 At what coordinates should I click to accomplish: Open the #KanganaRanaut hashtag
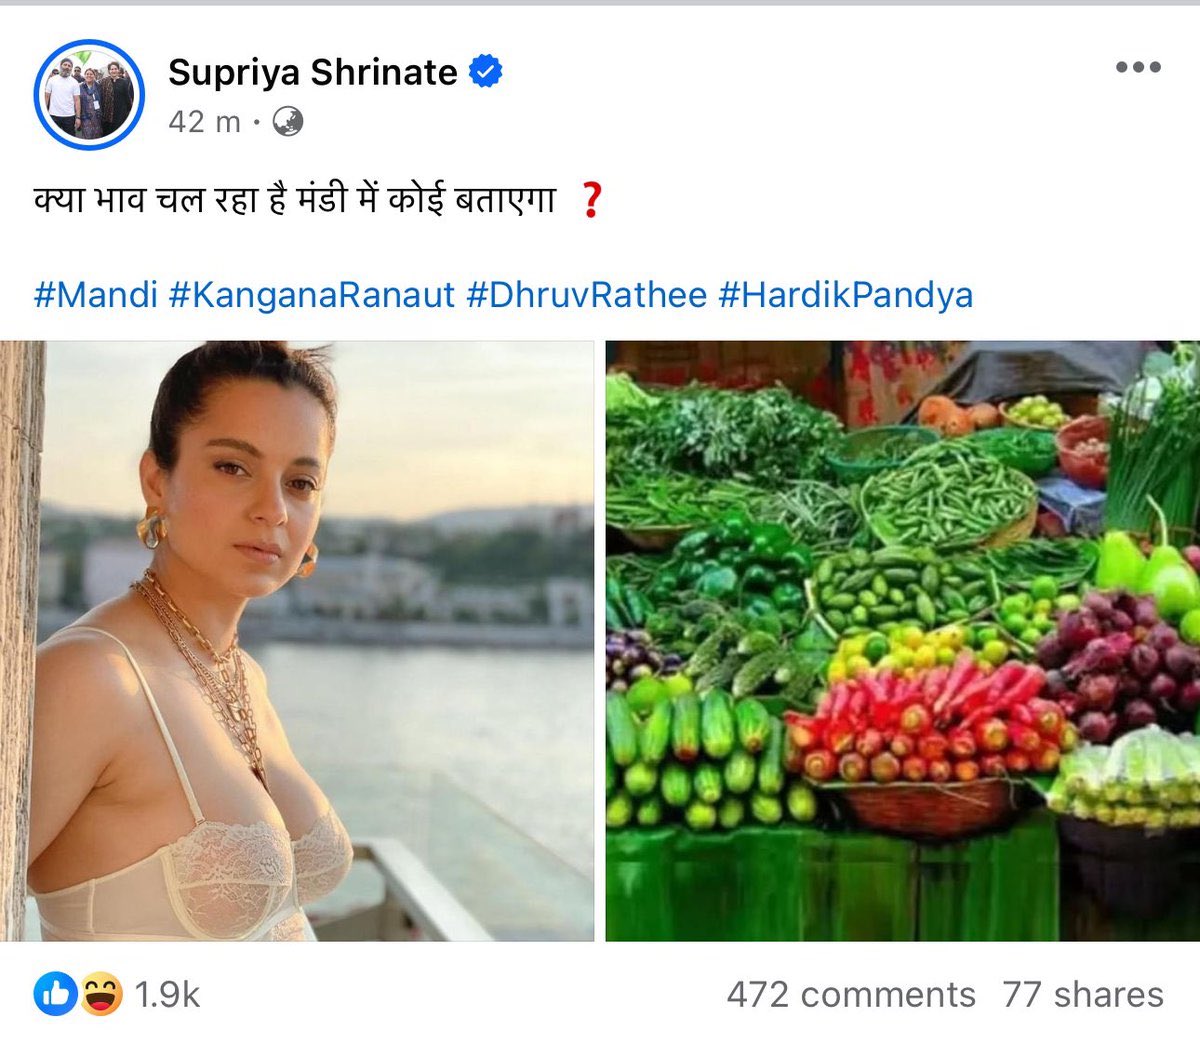[312, 295]
